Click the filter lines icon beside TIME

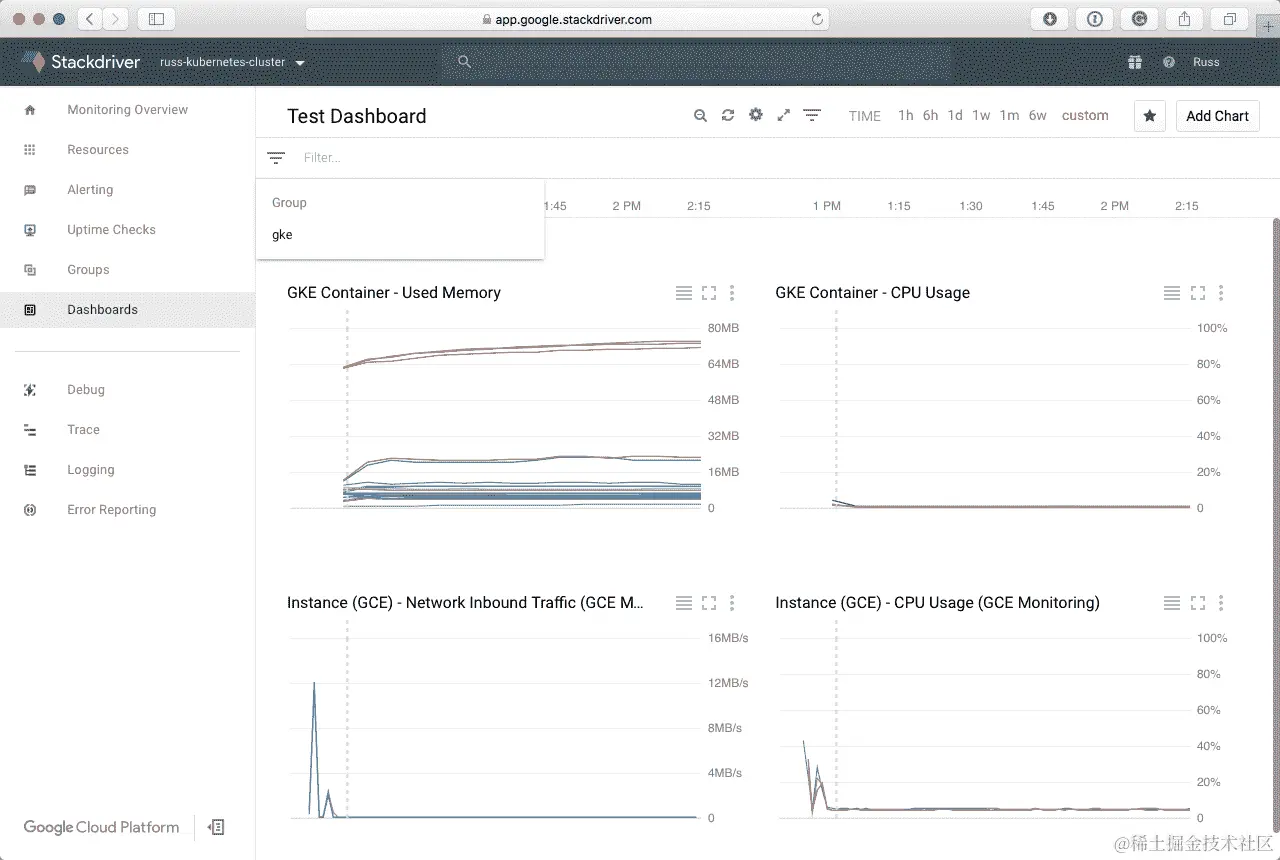tap(812, 116)
